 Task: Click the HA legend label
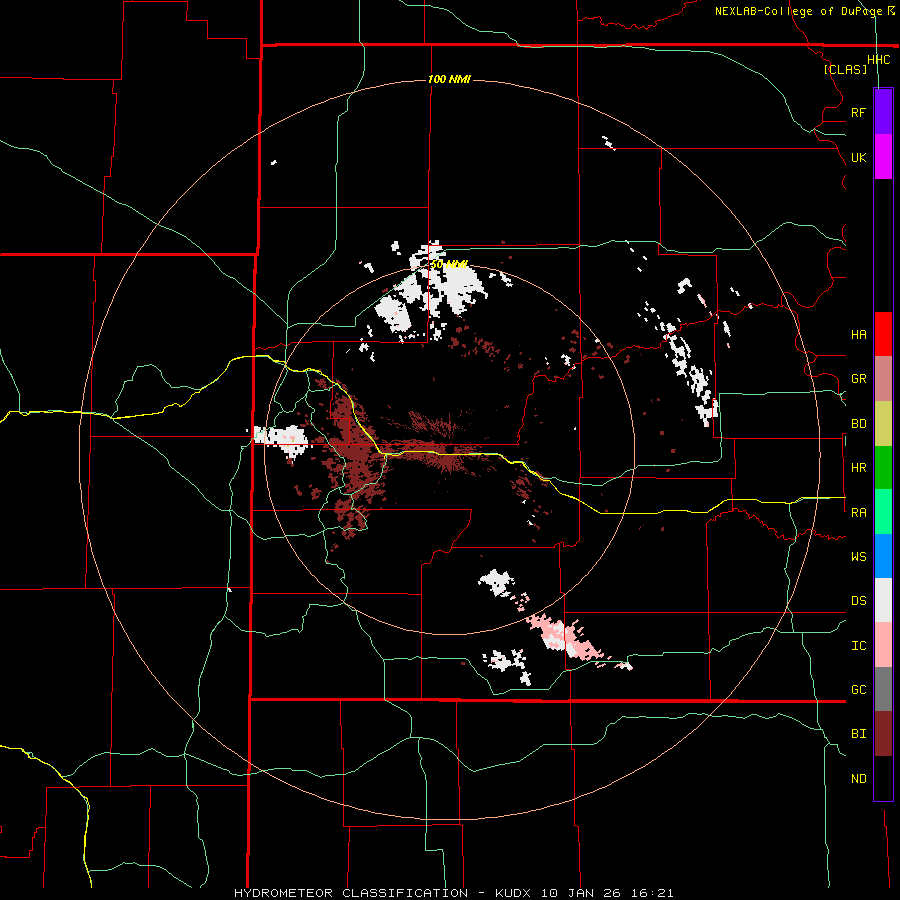click(x=859, y=335)
